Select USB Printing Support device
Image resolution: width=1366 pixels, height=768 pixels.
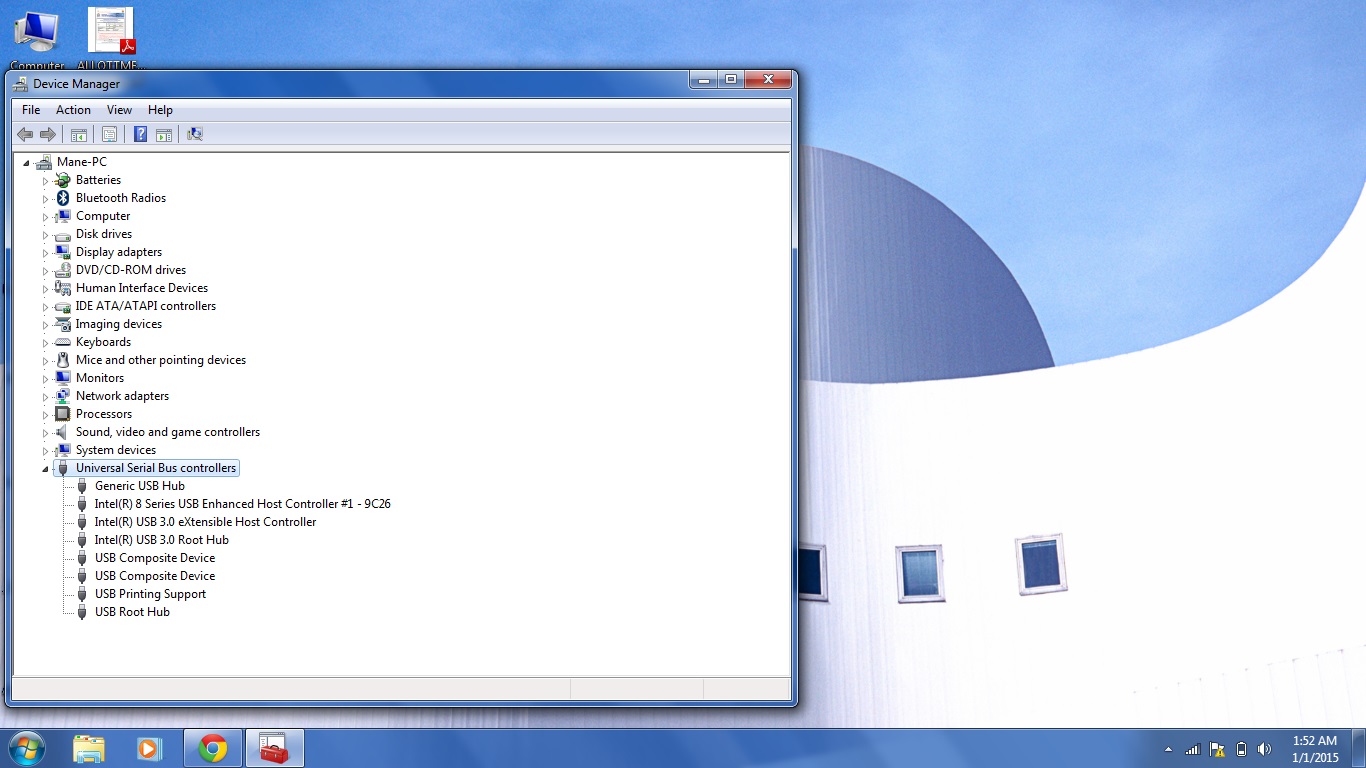pyautogui.click(x=150, y=594)
